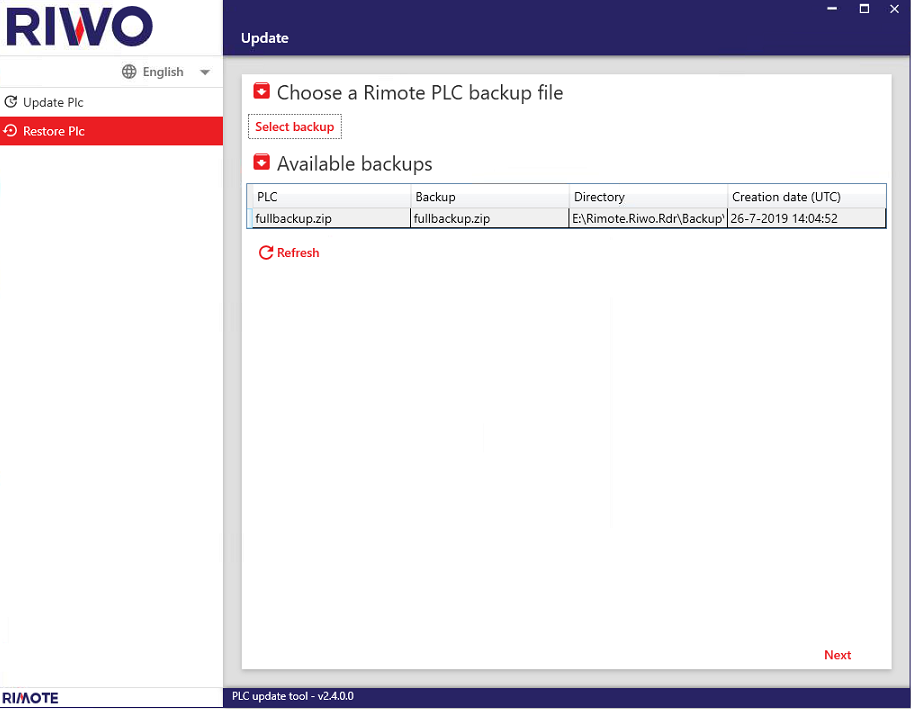Maximize the Update window
The image size is (911, 709).
865,9
